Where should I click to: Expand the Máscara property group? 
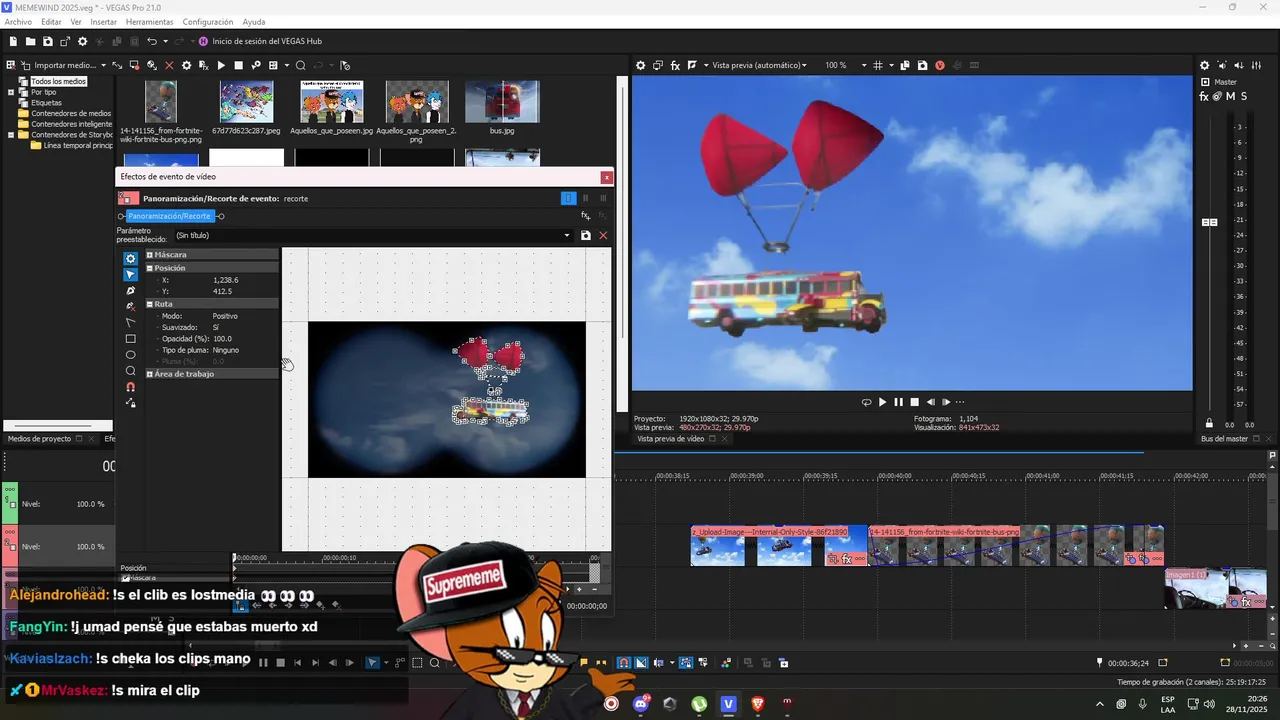click(150, 255)
